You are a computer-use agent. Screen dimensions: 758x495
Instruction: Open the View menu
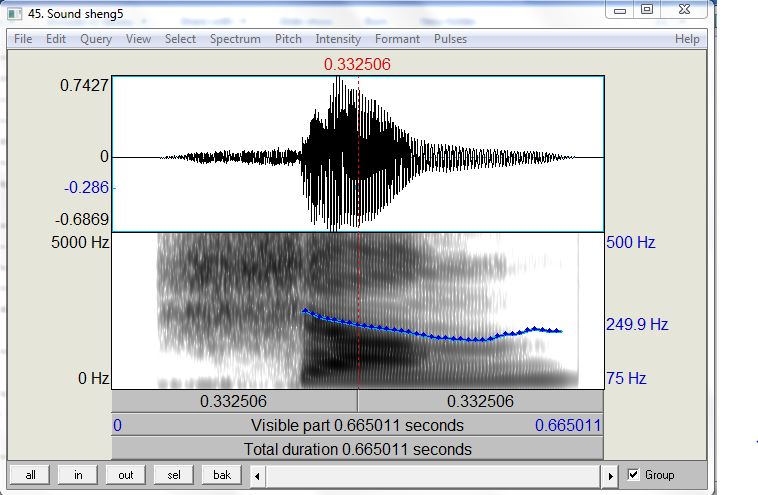[x=138, y=39]
